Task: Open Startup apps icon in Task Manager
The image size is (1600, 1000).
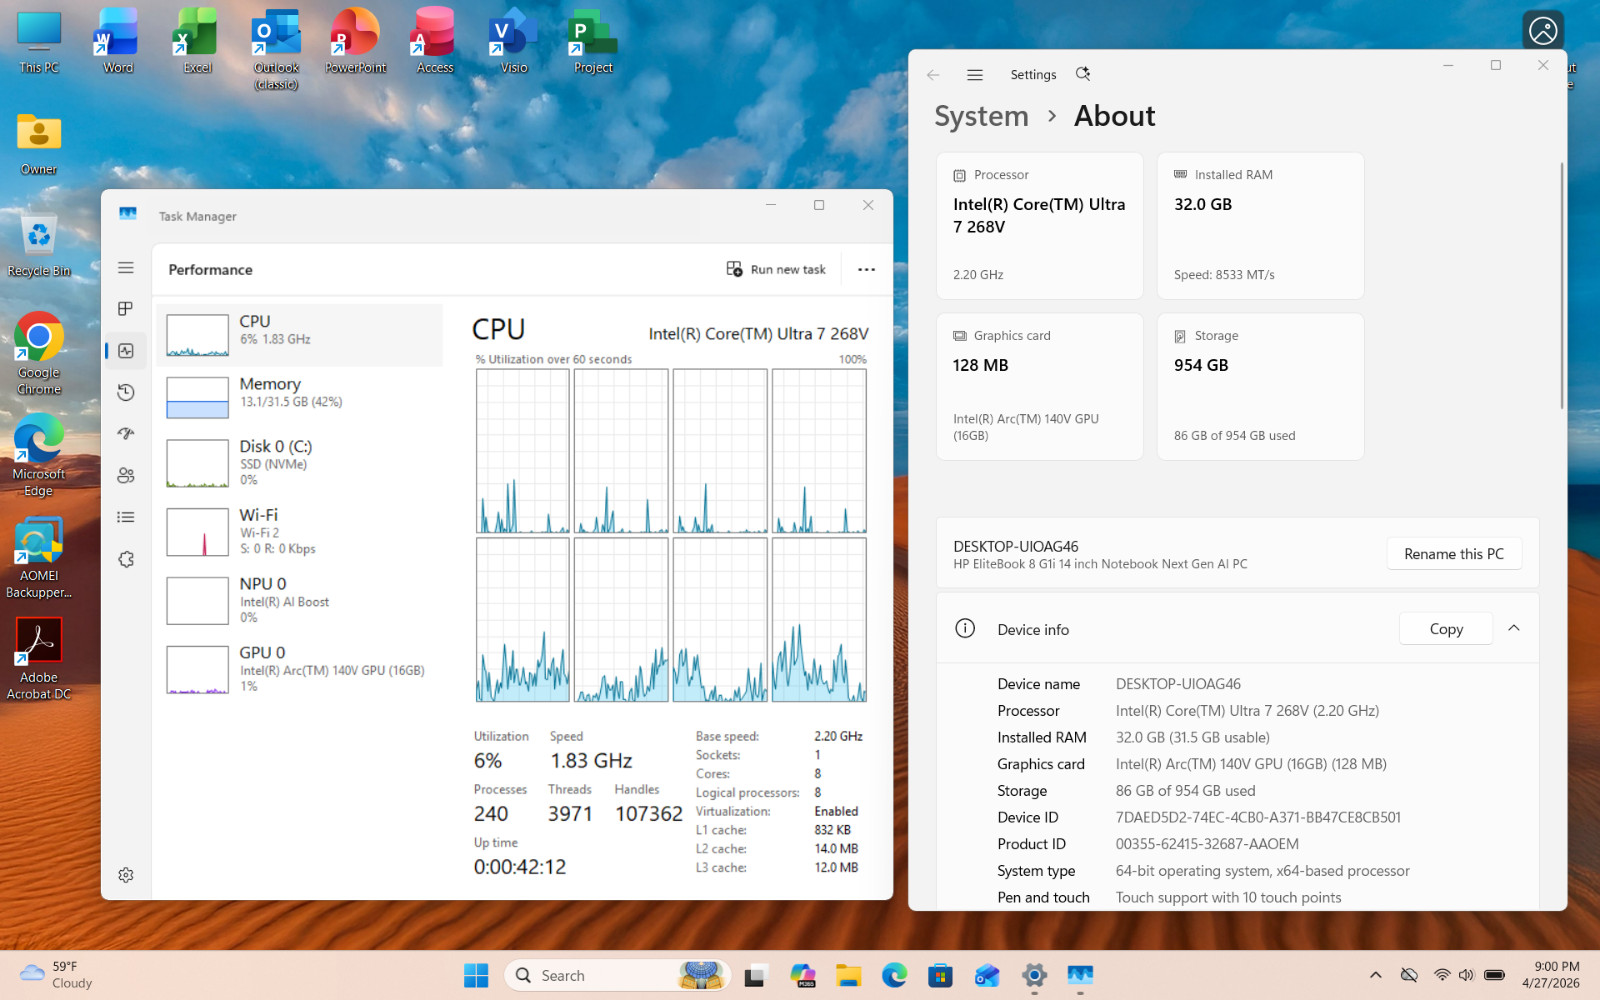Action: [126, 434]
